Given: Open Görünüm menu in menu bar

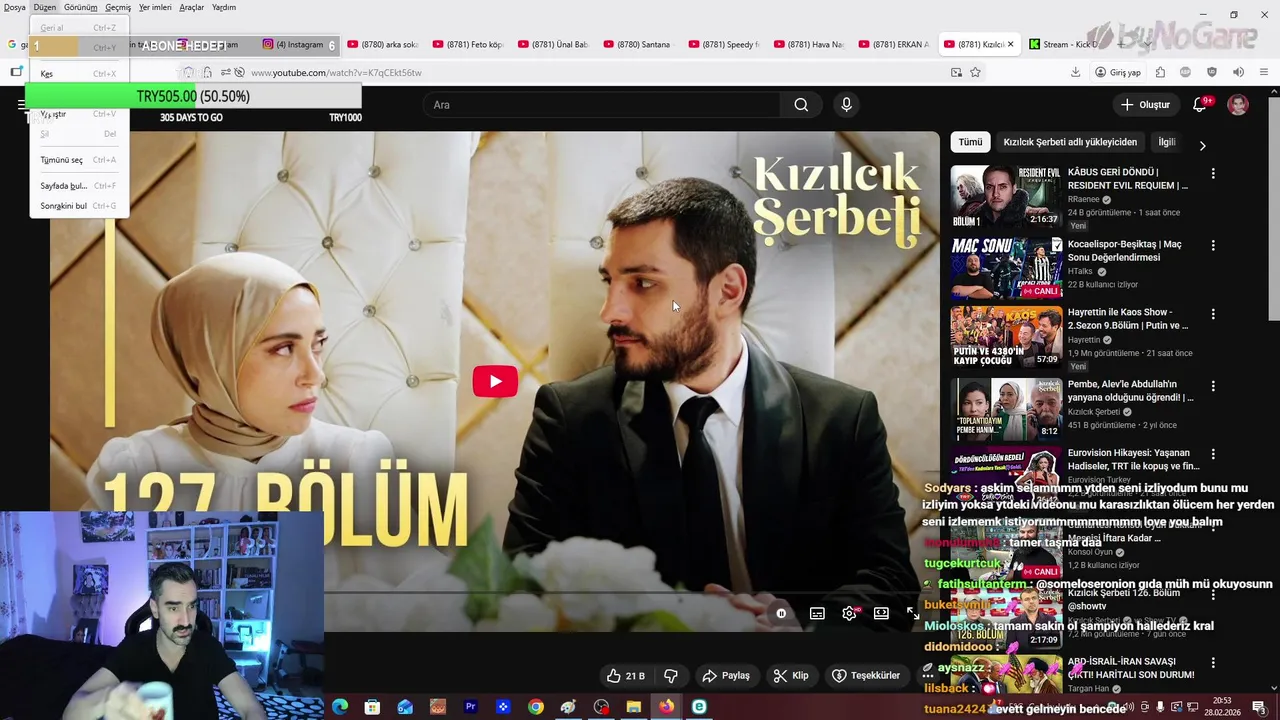Looking at the screenshot, I should click(x=80, y=7).
